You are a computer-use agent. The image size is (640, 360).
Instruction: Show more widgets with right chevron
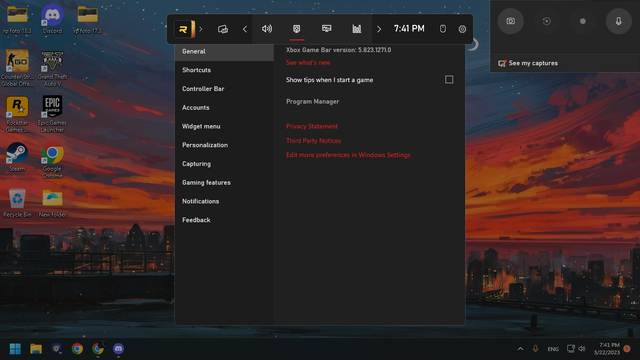[x=379, y=29]
